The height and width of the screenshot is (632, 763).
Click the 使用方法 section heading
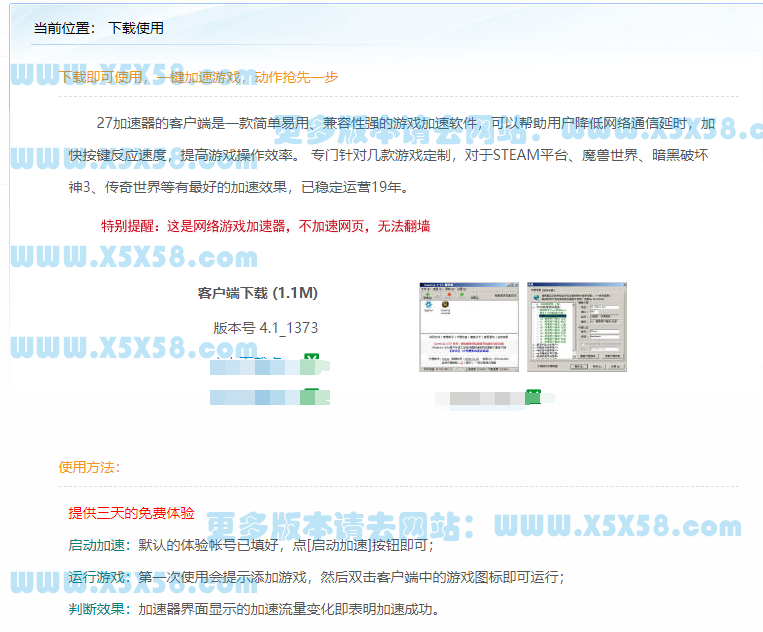(89, 467)
